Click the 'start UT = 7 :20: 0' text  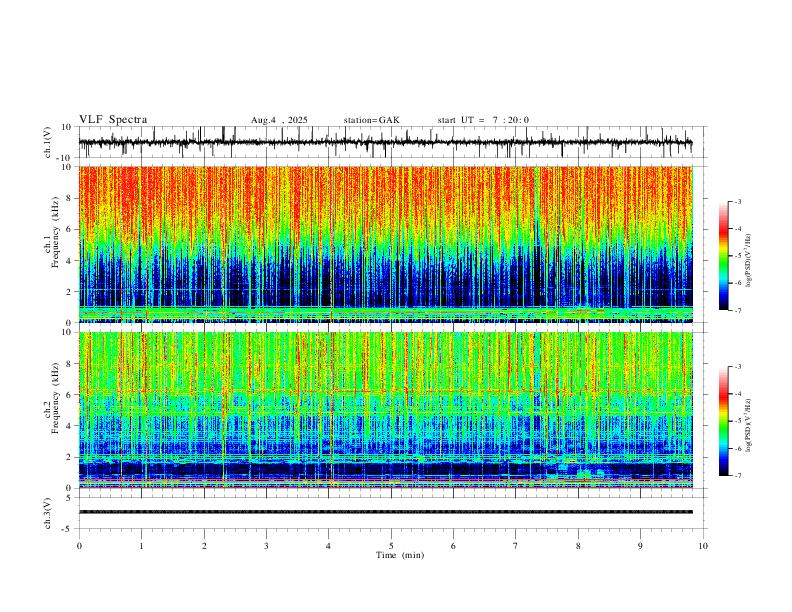click(483, 120)
